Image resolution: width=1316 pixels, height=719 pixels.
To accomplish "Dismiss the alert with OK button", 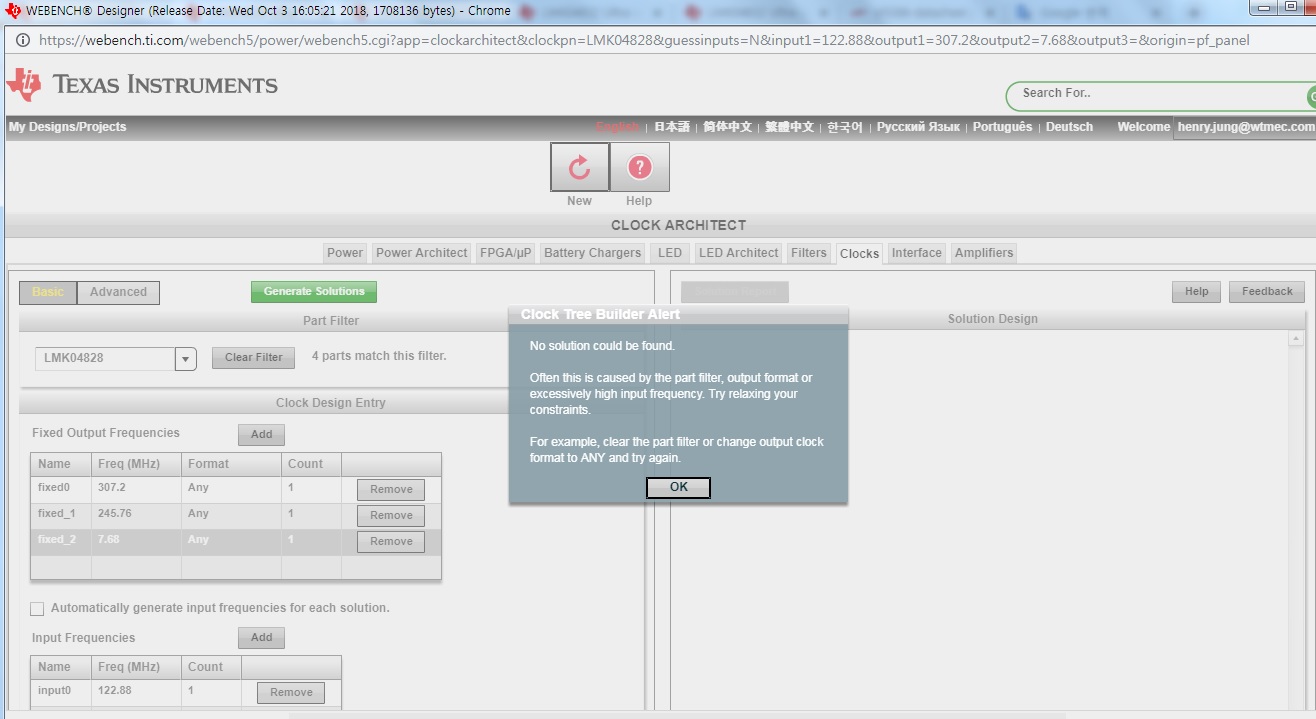I will (x=678, y=487).
